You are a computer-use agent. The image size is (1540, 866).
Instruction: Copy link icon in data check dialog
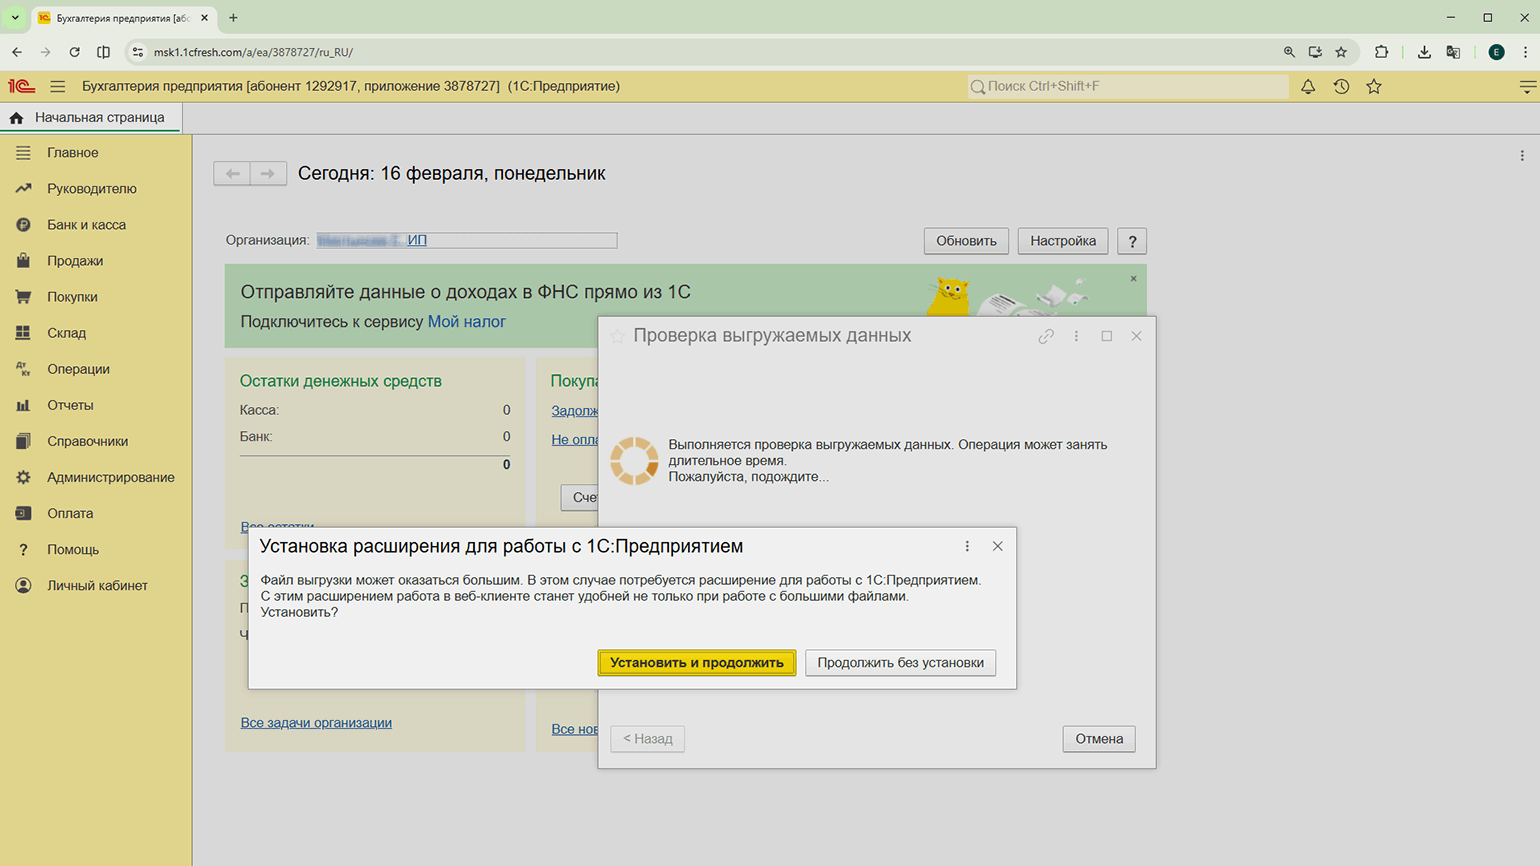1046,336
